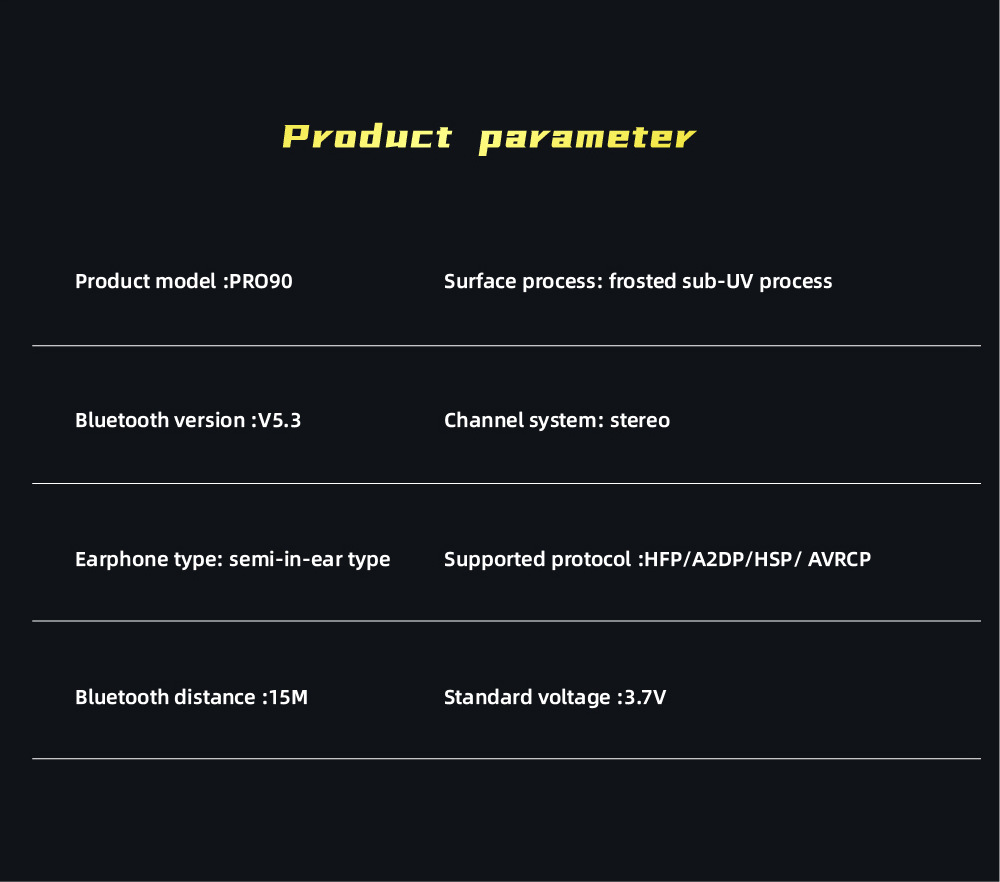The image size is (1000, 882).
Task: Click the "PRO90" model value
Action: coord(261,281)
